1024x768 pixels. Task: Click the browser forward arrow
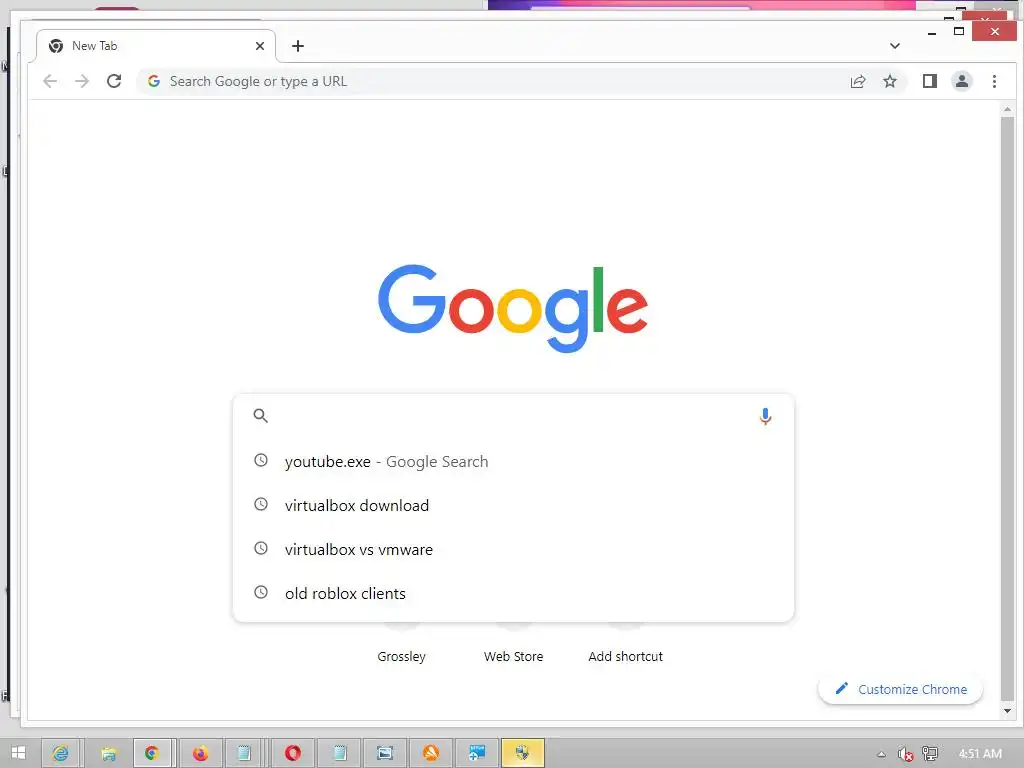tap(82, 82)
